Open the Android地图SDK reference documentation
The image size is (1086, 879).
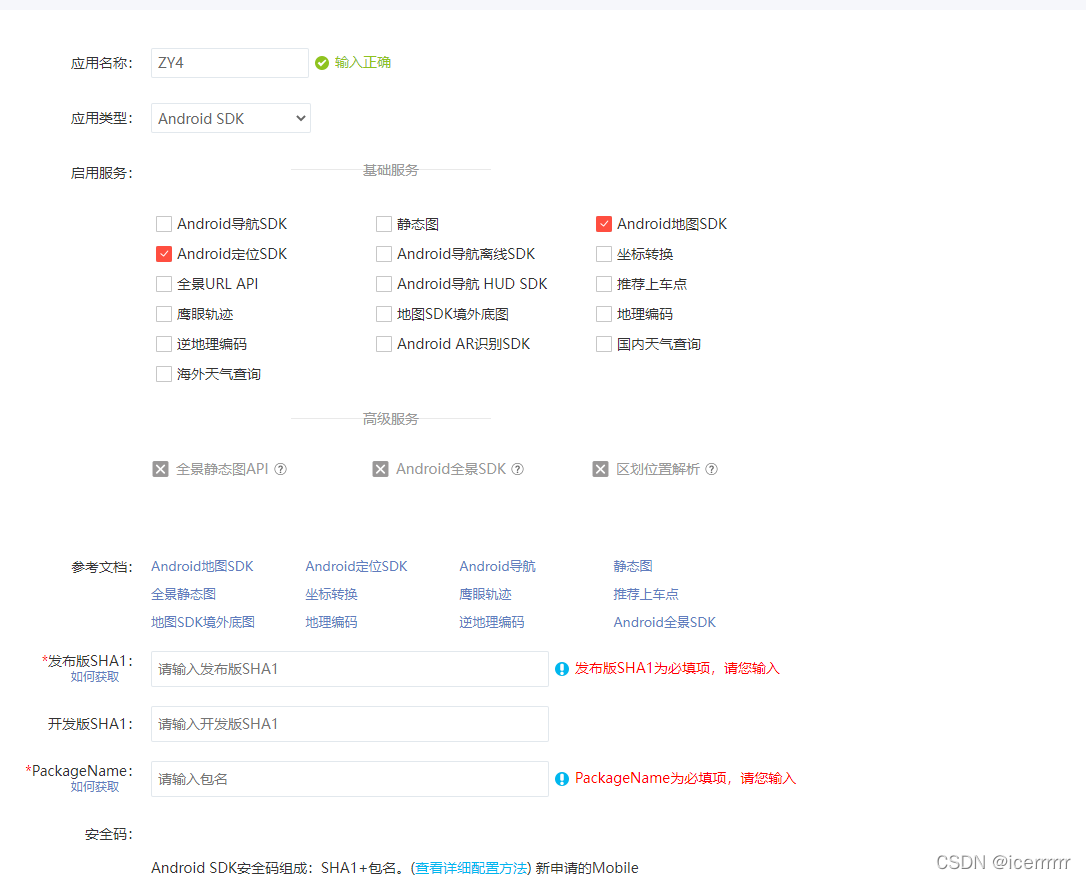tap(201, 566)
